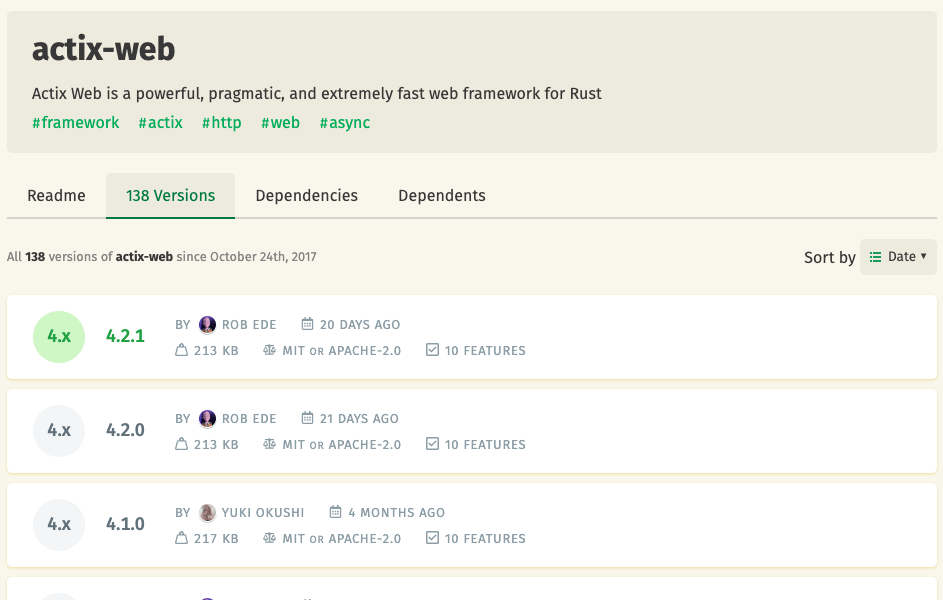Screen dimensions: 943x600
Task: Click weight icon on 4.2.0 row
Action: point(182,444)
